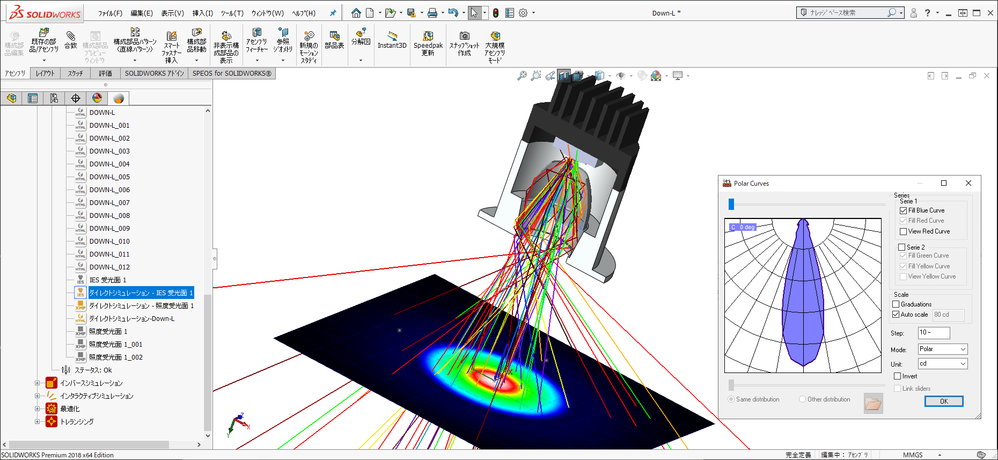Open the 編集(E) menu
998x460 pixels.
pyautogui.click(x=141, y=13)
